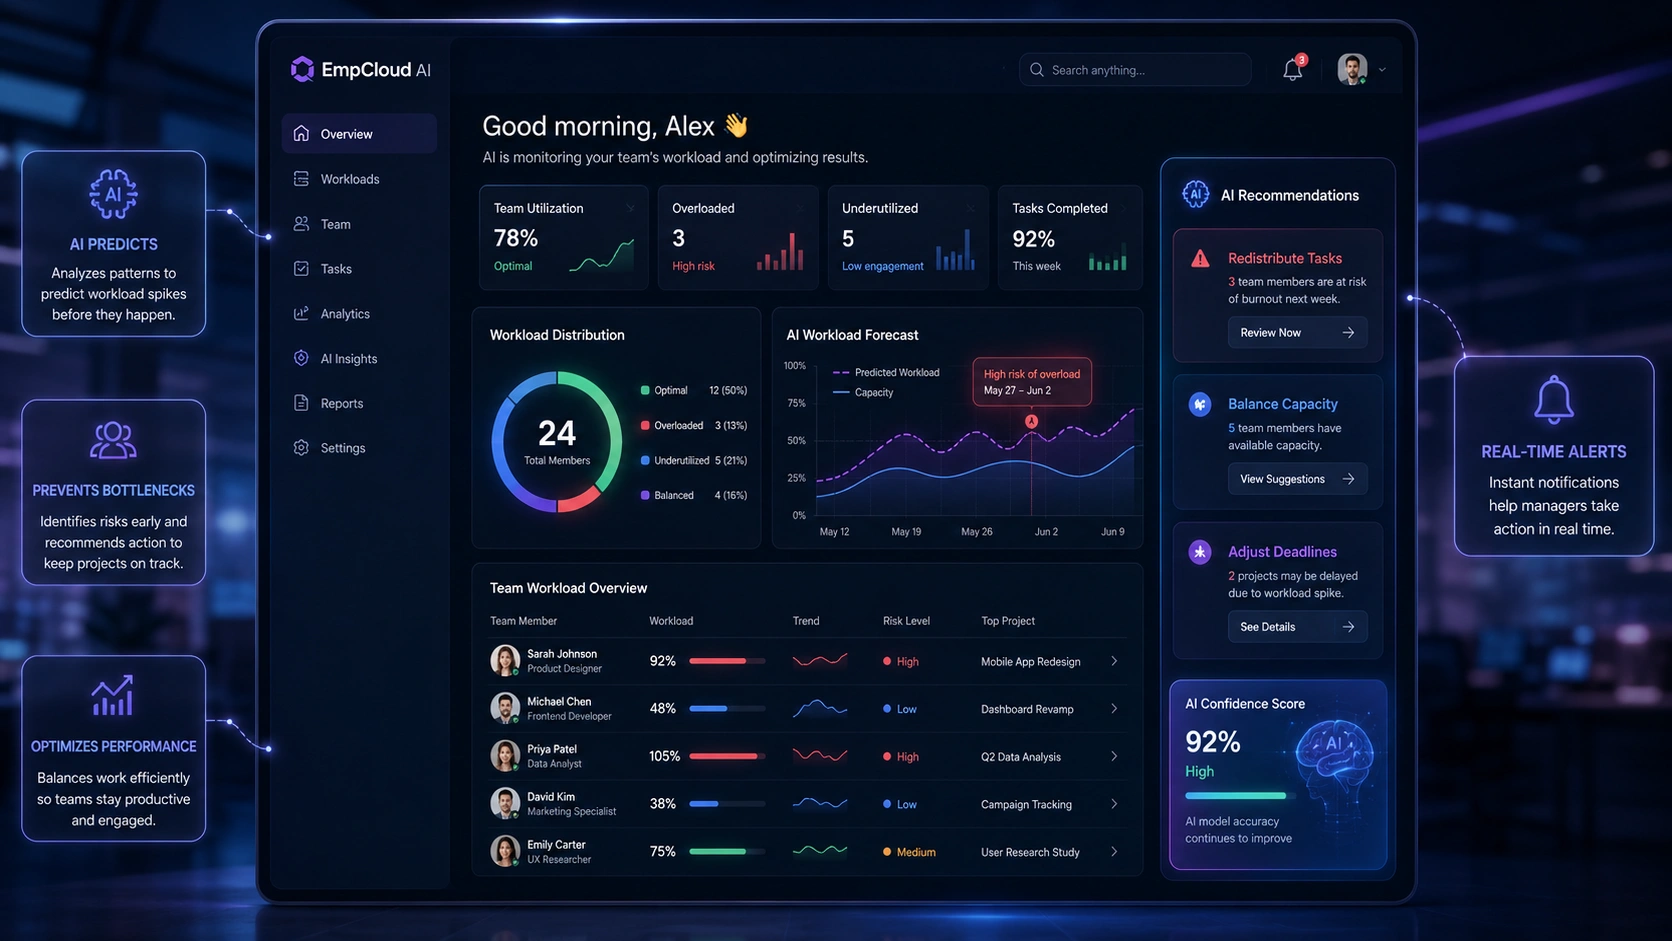Click the Optimizes Performance chart icon

click(x=113, y=695)
